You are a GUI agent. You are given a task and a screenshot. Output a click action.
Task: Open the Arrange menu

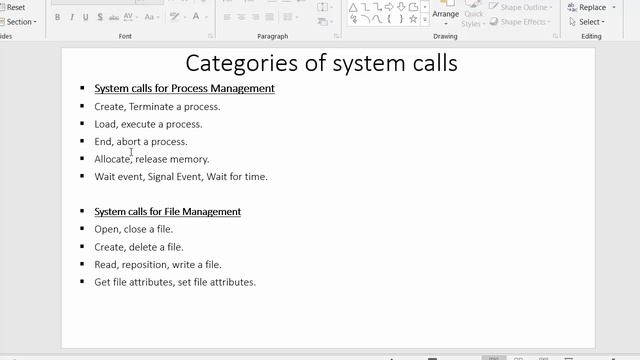pos(446,13)
